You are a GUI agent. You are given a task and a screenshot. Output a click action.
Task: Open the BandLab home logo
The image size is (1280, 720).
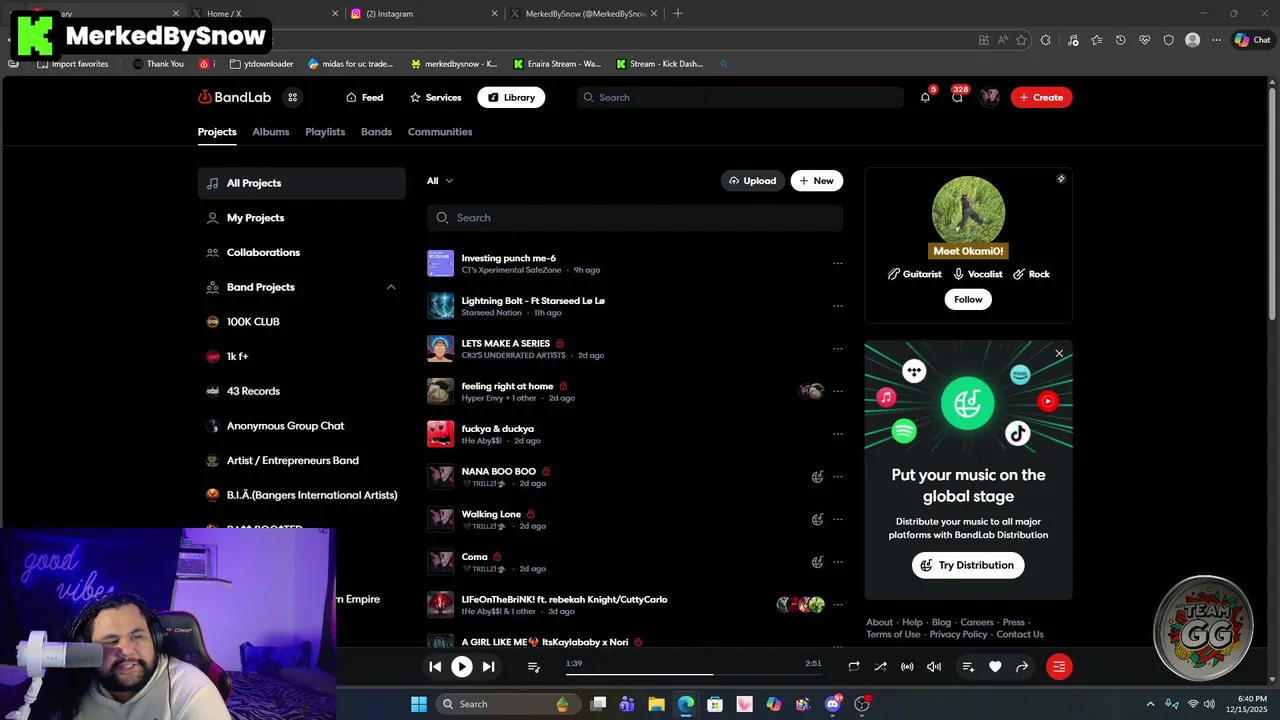pos(235,97)
